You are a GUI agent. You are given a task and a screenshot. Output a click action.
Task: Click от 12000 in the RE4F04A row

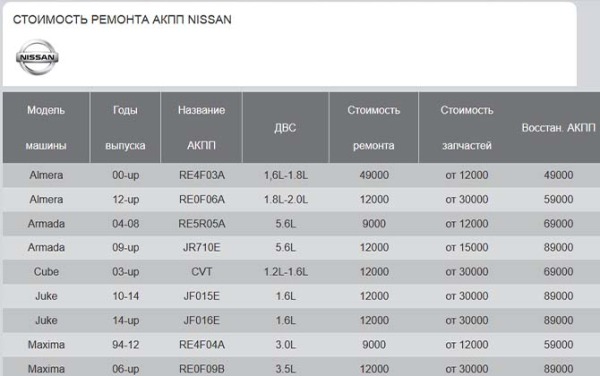pyautogui.click(x=467, y=345)
